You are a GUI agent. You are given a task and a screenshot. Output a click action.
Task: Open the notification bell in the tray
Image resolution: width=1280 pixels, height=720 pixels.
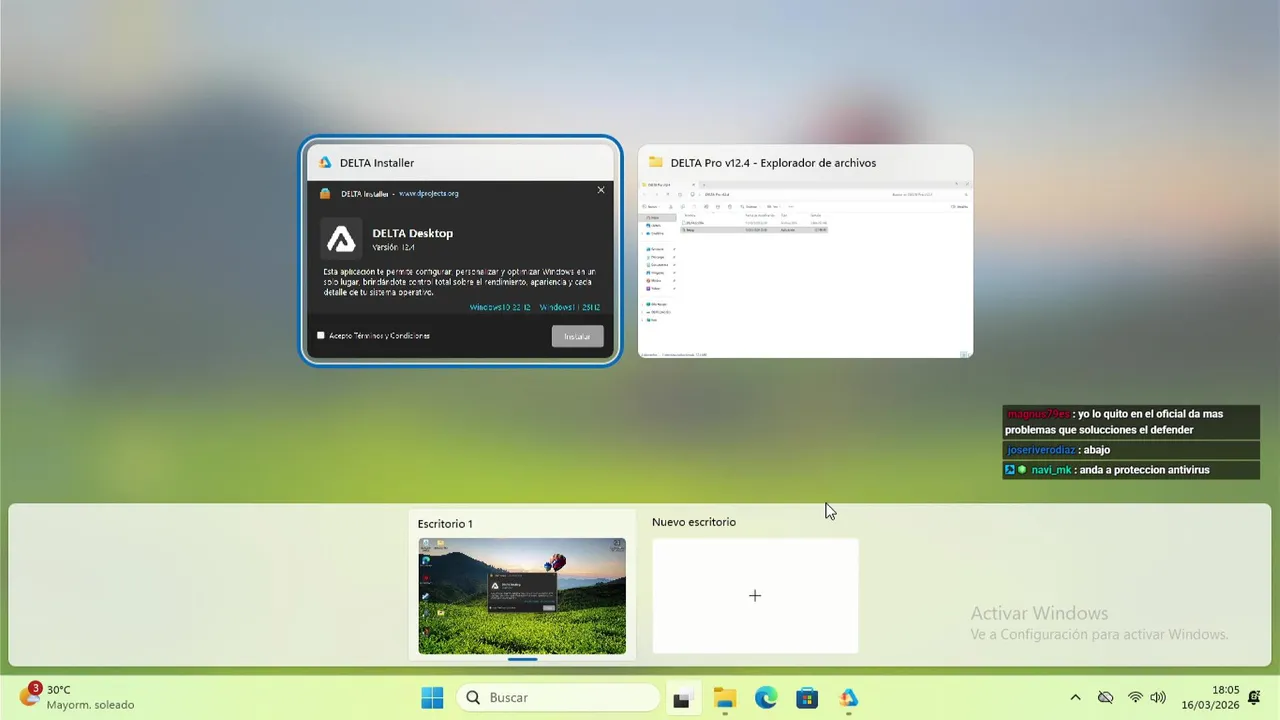(1254, 698)
